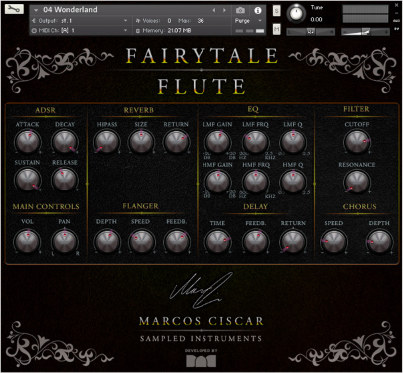
Task: Click the ADSR Attack knob
Action: pyautogui.click(x=28, y=141)
